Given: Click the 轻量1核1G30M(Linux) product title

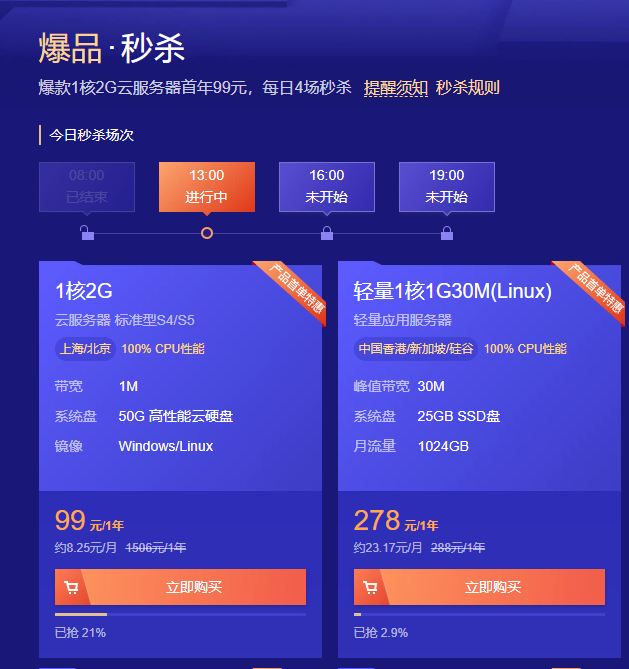Looking at the screenshot, I should 452,291.
